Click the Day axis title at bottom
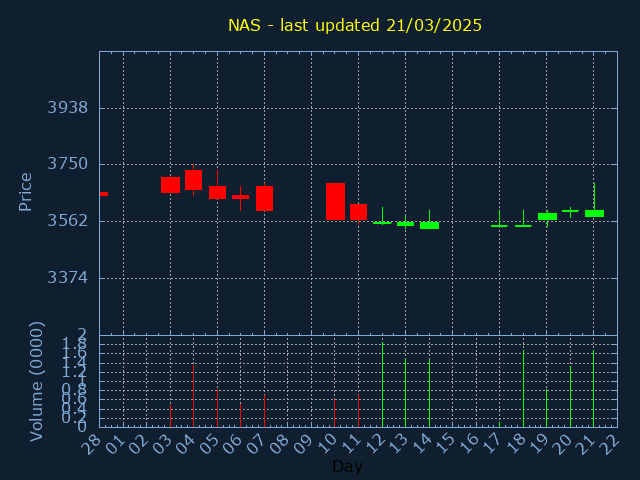 click(347, 466)
